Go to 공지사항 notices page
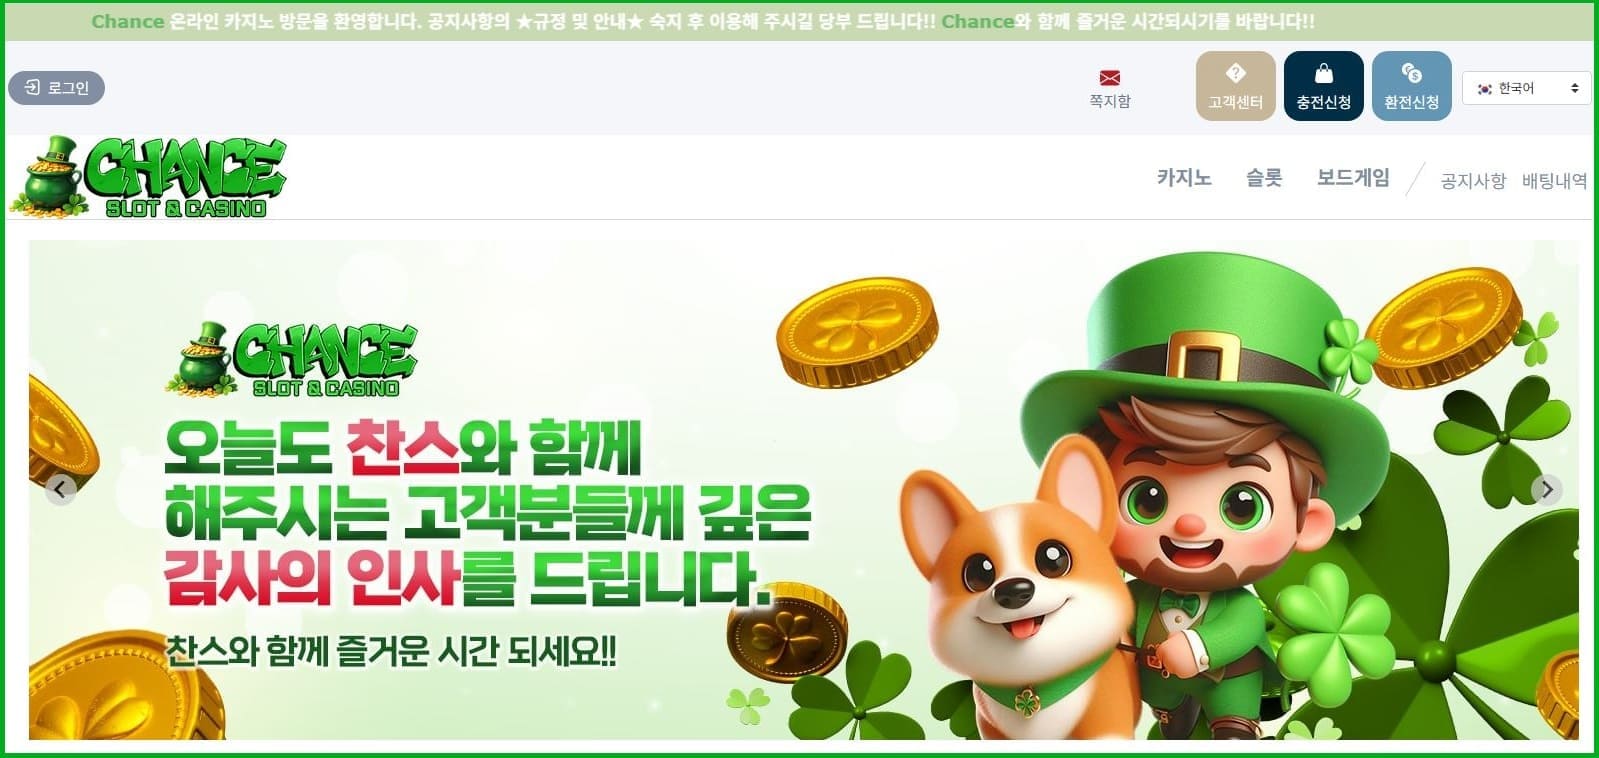Viewport: 1599px width, 758px height. point(1473,181)
